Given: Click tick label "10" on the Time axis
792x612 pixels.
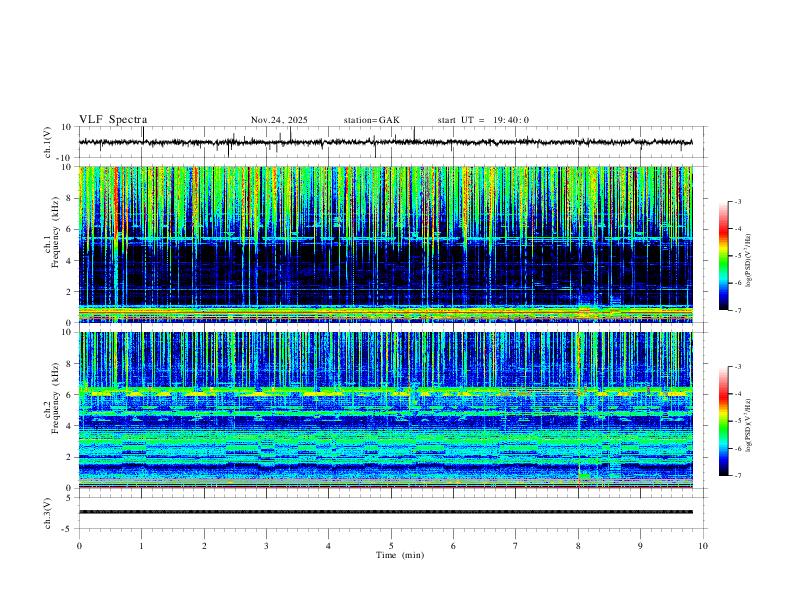Looking at the screenshot, I should [x=703, y=546].
